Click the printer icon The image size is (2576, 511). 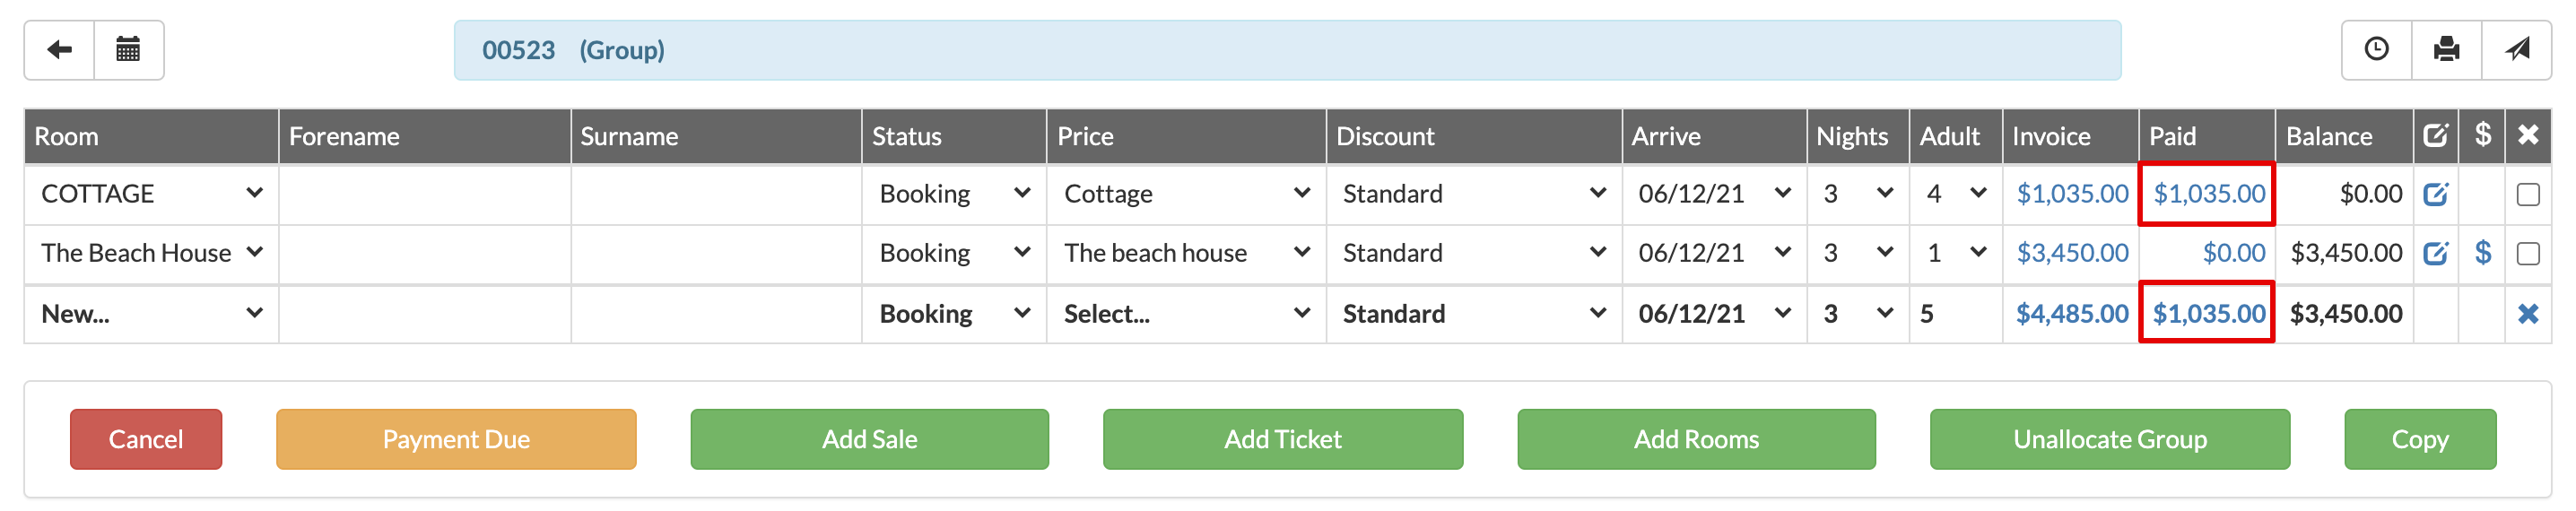click(2446, 49)
